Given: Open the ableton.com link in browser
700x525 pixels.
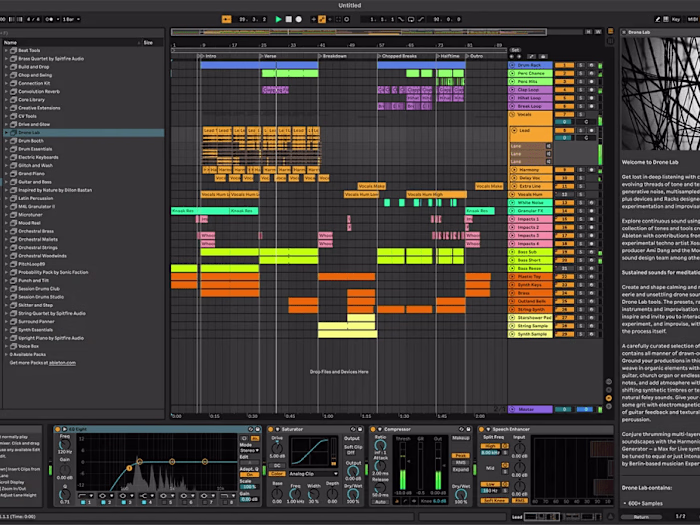Looking at the screenshot, I should point(62,363).
